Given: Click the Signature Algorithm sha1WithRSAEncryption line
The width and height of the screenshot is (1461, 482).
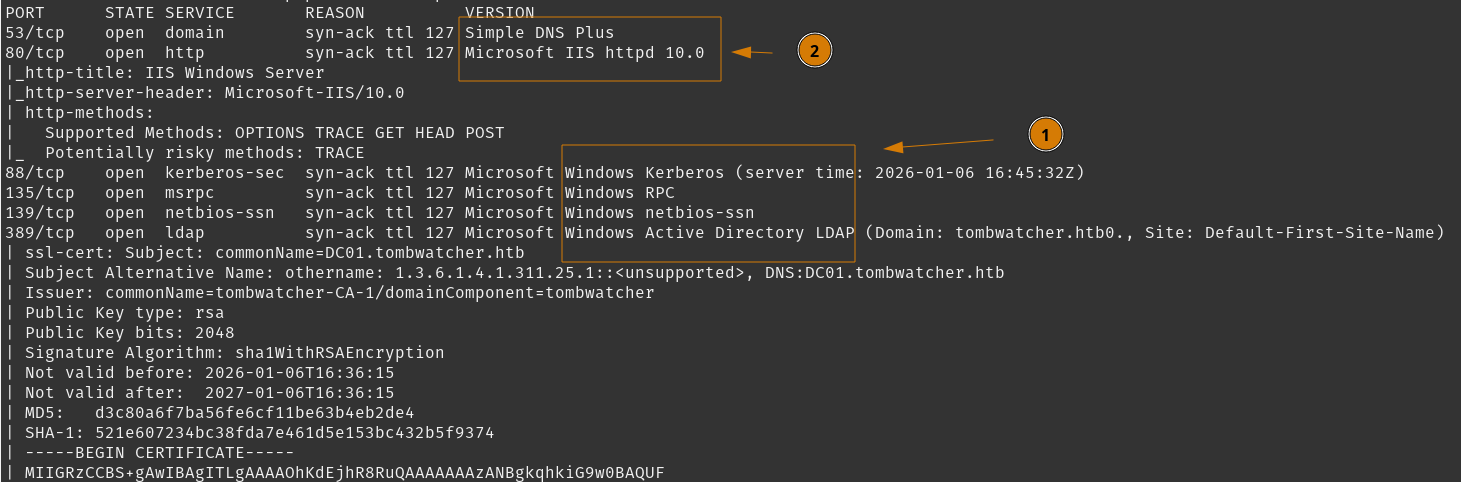Looking at the screenshot, I should point(225,353).
